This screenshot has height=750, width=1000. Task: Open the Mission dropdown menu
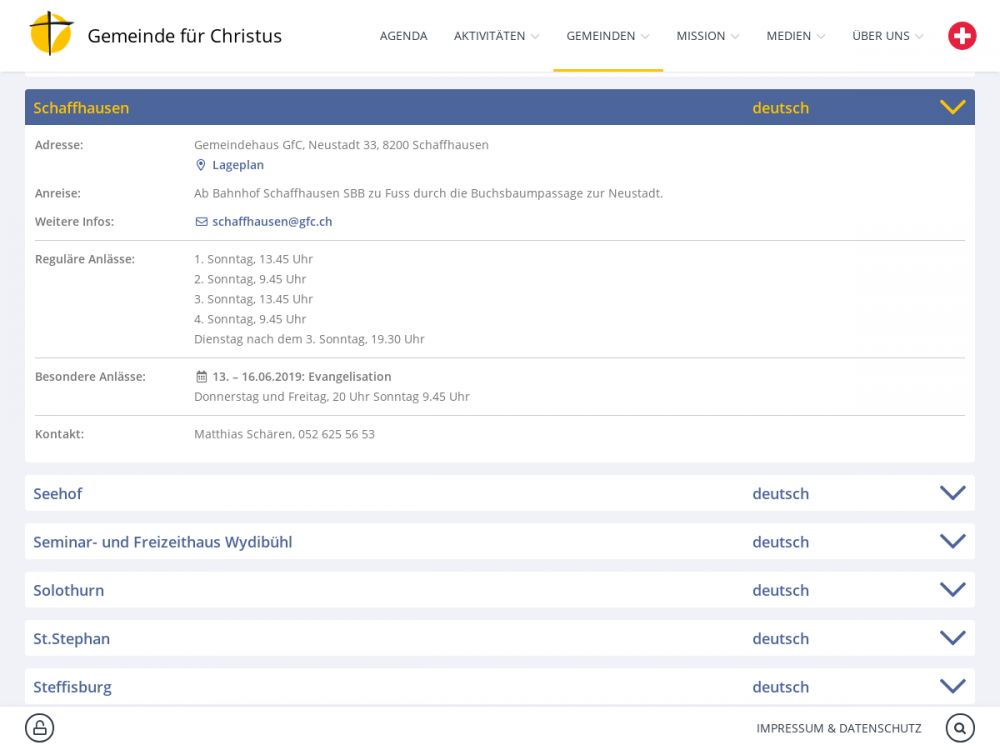[x=707, y=36]
